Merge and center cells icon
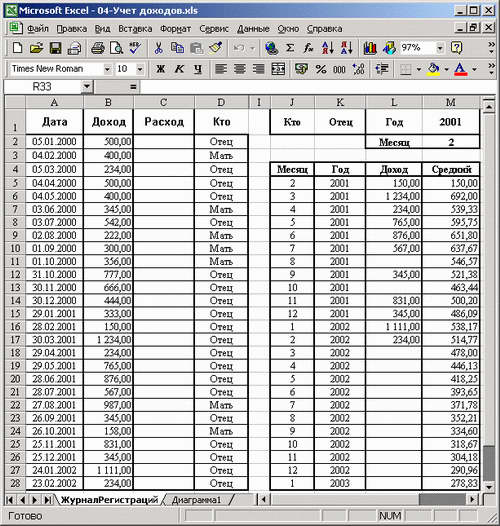The image size is (500, 526). point(278,69)
